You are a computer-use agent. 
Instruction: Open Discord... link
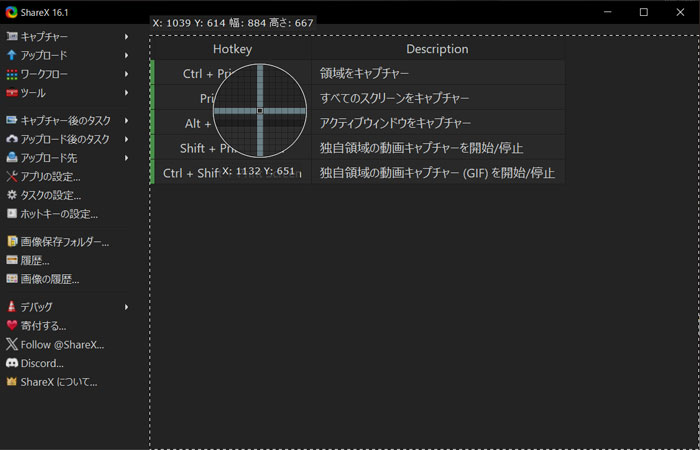(x=42, y=363)
